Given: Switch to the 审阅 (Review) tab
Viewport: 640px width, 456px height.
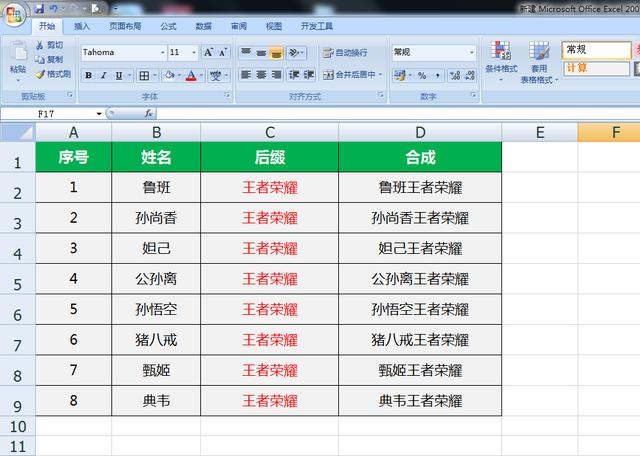Looking at the screenshot, I should tap(238, 27).
